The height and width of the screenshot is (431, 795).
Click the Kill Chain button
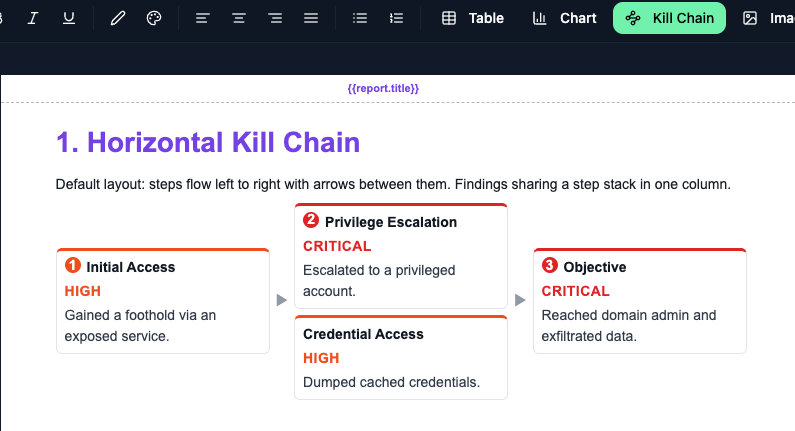(669, 18)
